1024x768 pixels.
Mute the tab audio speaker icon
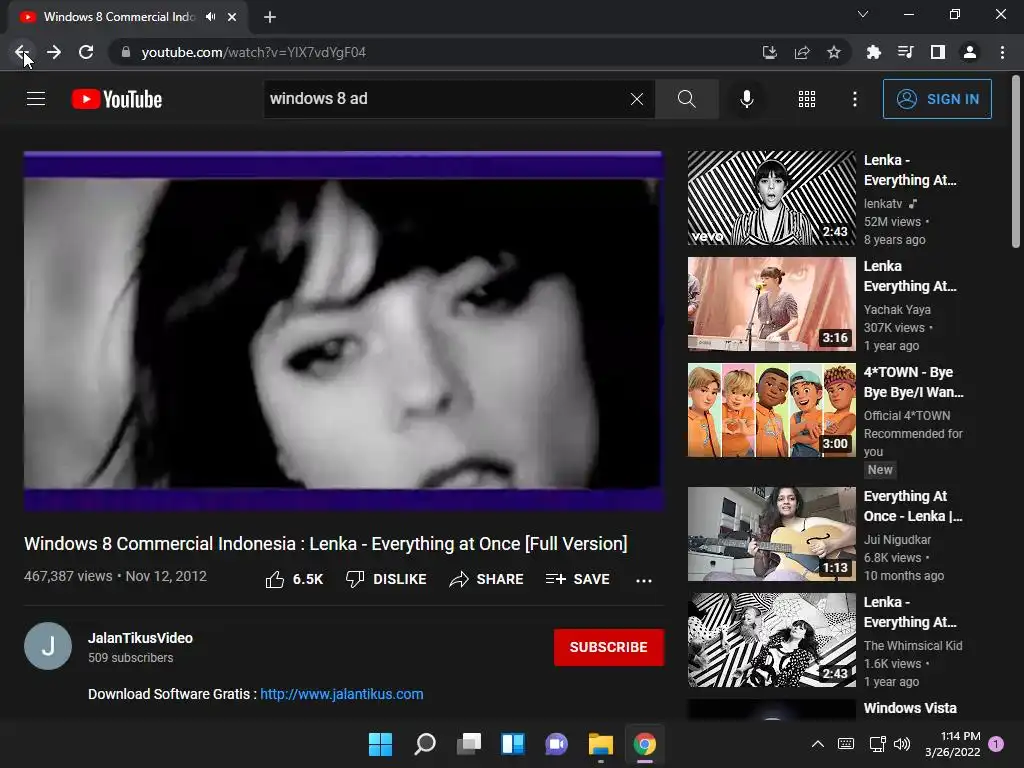210,17
